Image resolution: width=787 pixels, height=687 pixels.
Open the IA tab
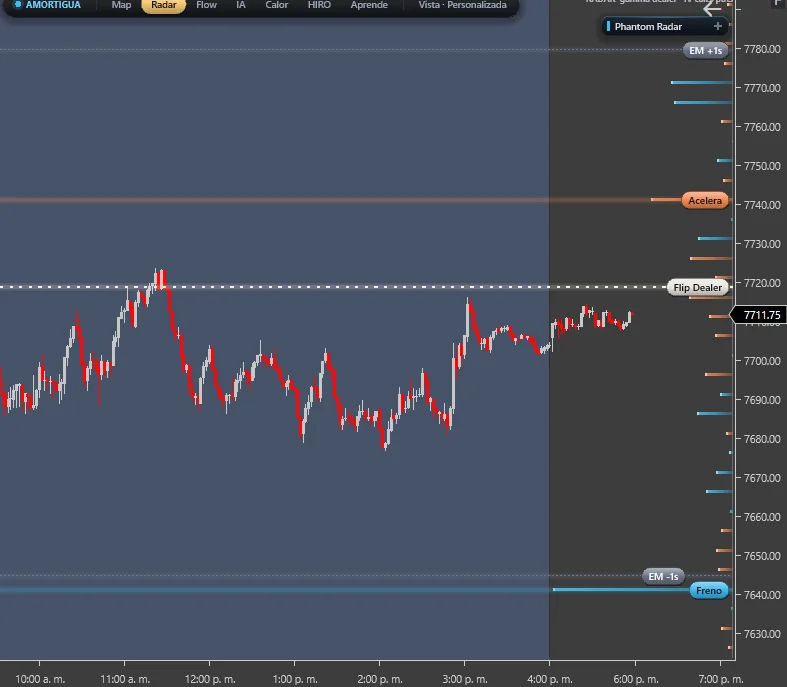point(241,5)
